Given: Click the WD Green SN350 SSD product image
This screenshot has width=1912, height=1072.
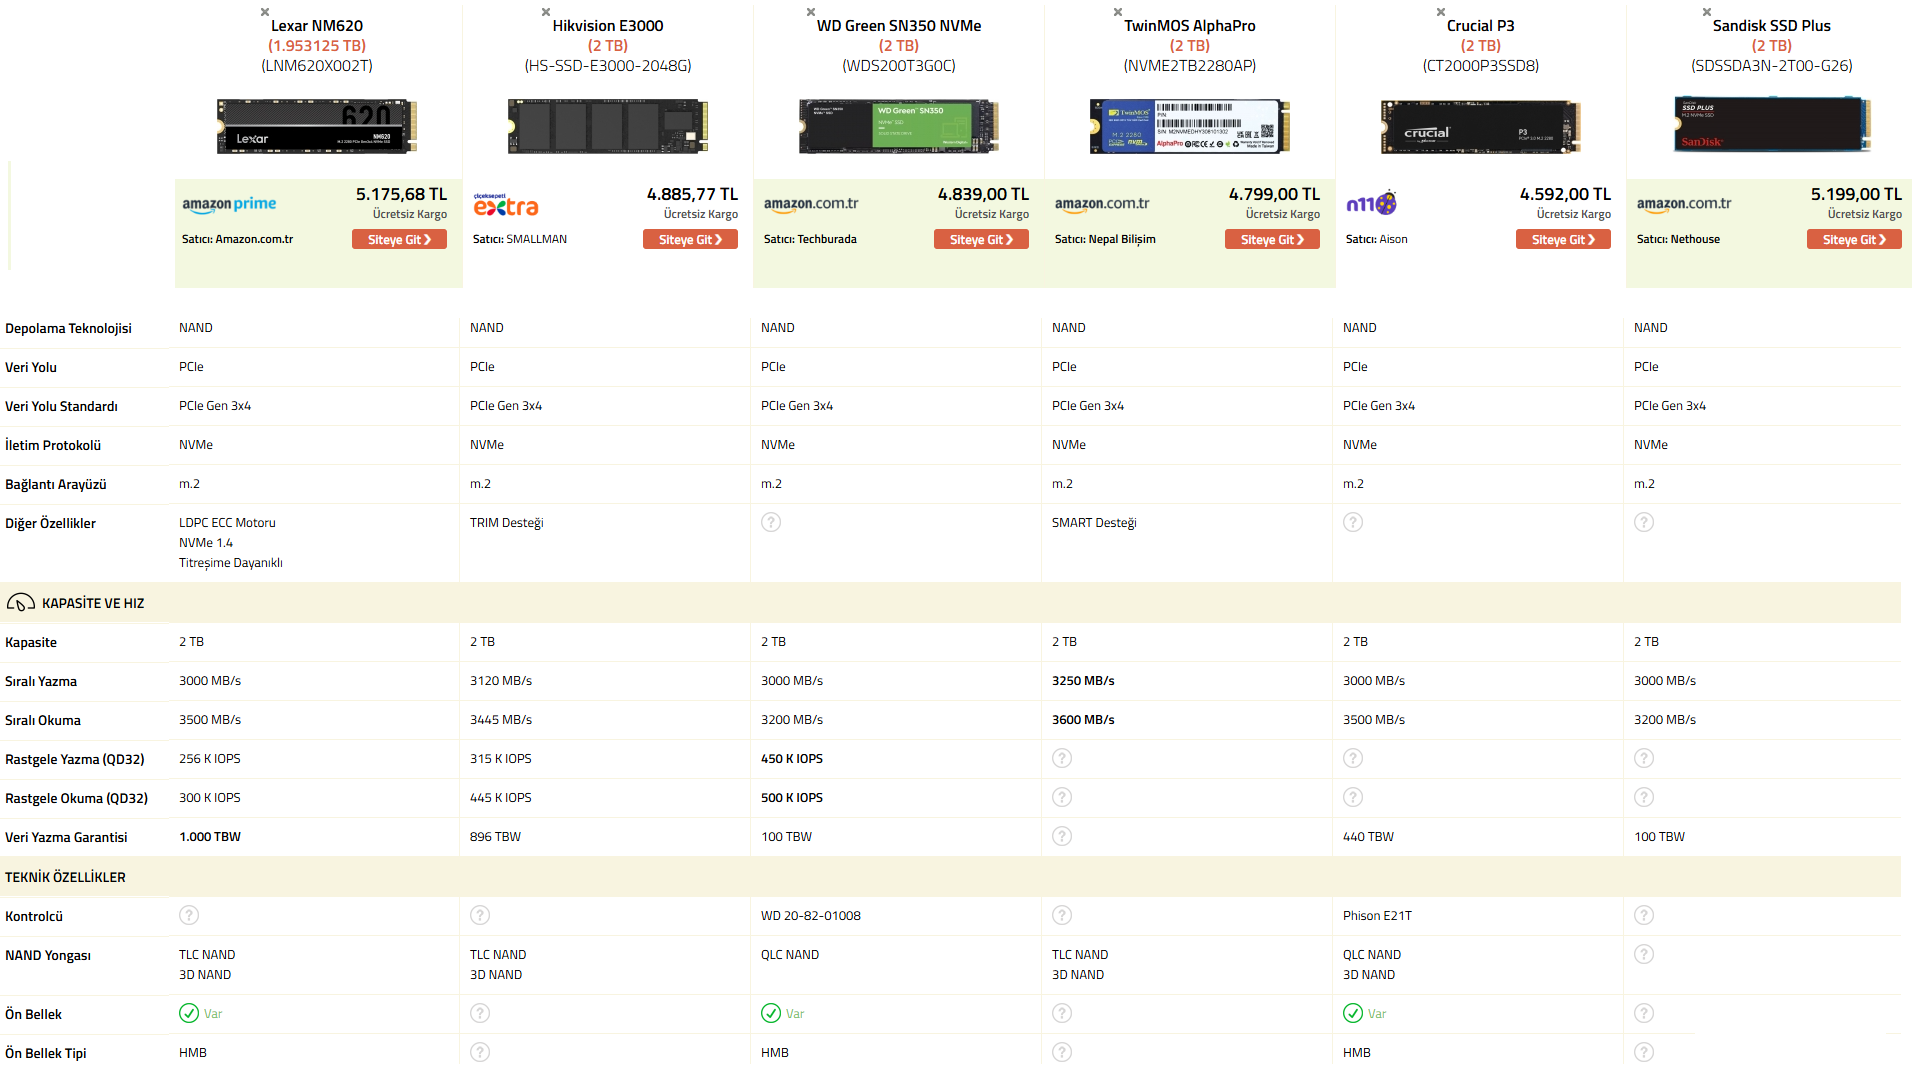Looking at the screenshot, I should coord(899,126).
